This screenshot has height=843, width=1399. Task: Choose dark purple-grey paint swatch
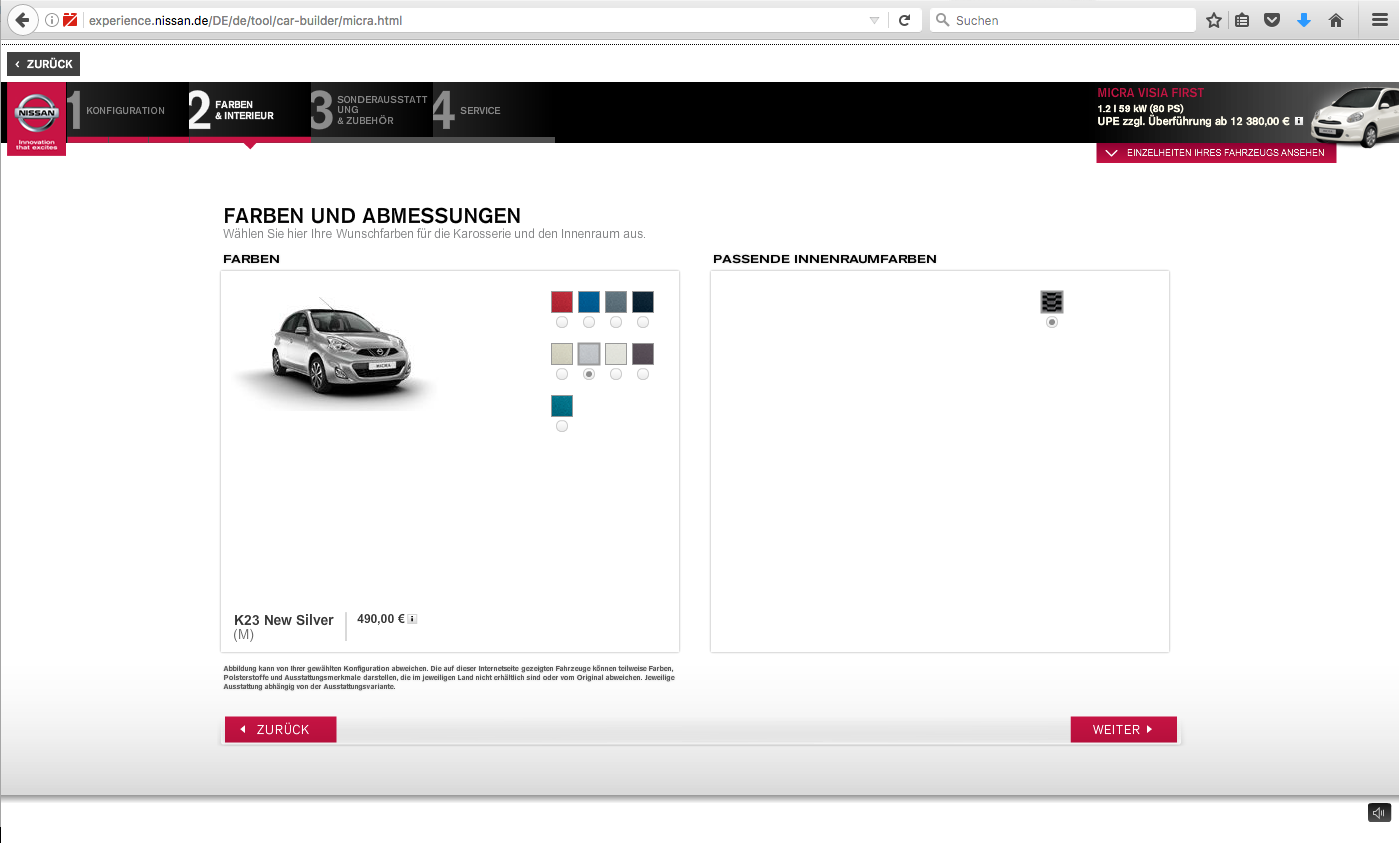(643, 354)
